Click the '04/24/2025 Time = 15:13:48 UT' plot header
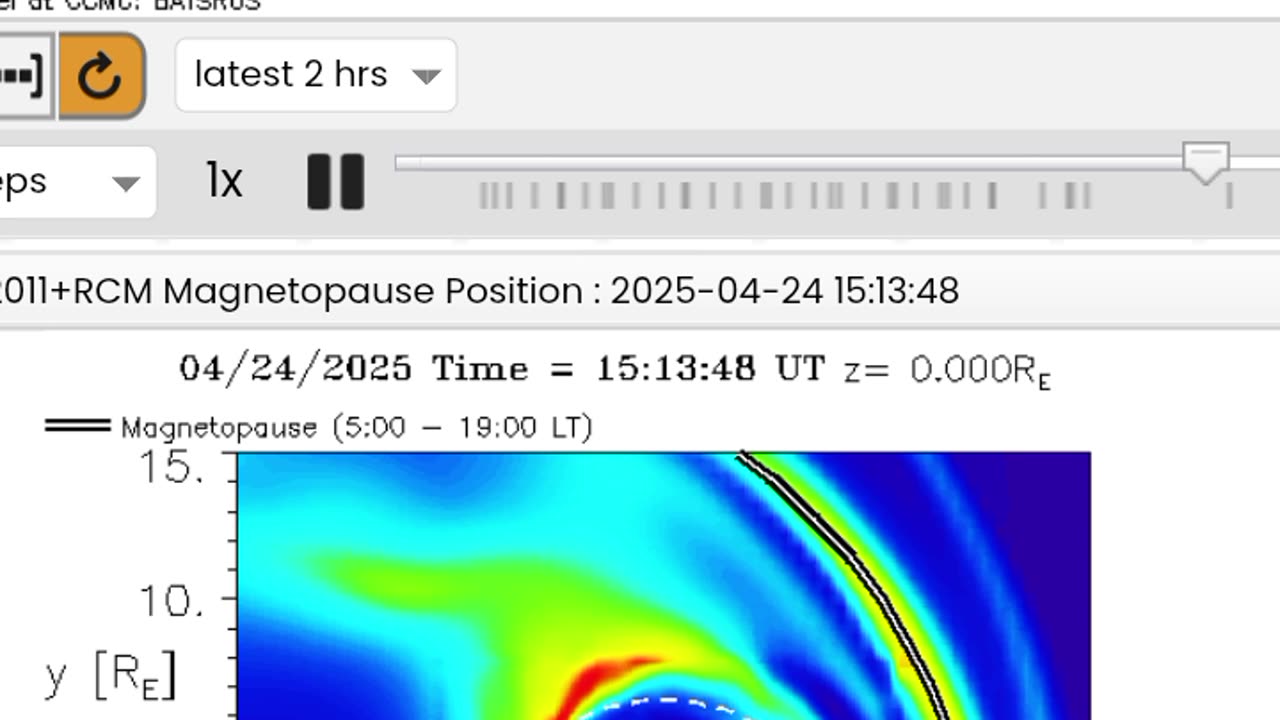The width and height of the screenshot is (1280, 720). click(x=502, y=368)
